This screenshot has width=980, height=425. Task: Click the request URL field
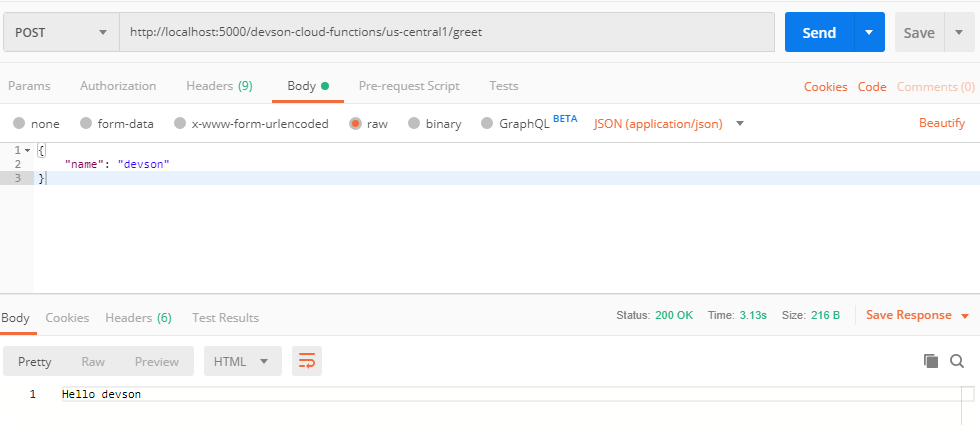[447, 32]
